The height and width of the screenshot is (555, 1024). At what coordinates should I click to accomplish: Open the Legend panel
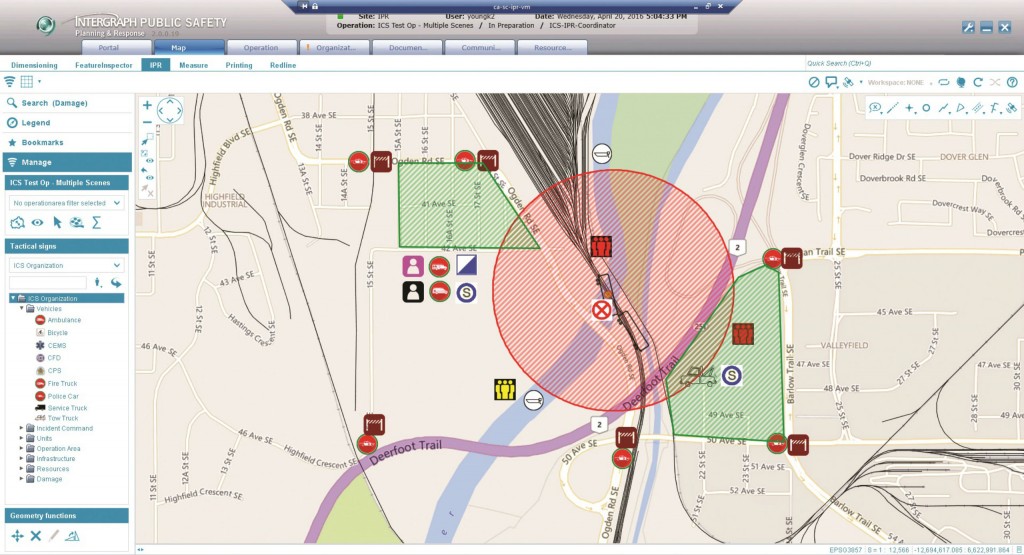[x=66, y=123]
